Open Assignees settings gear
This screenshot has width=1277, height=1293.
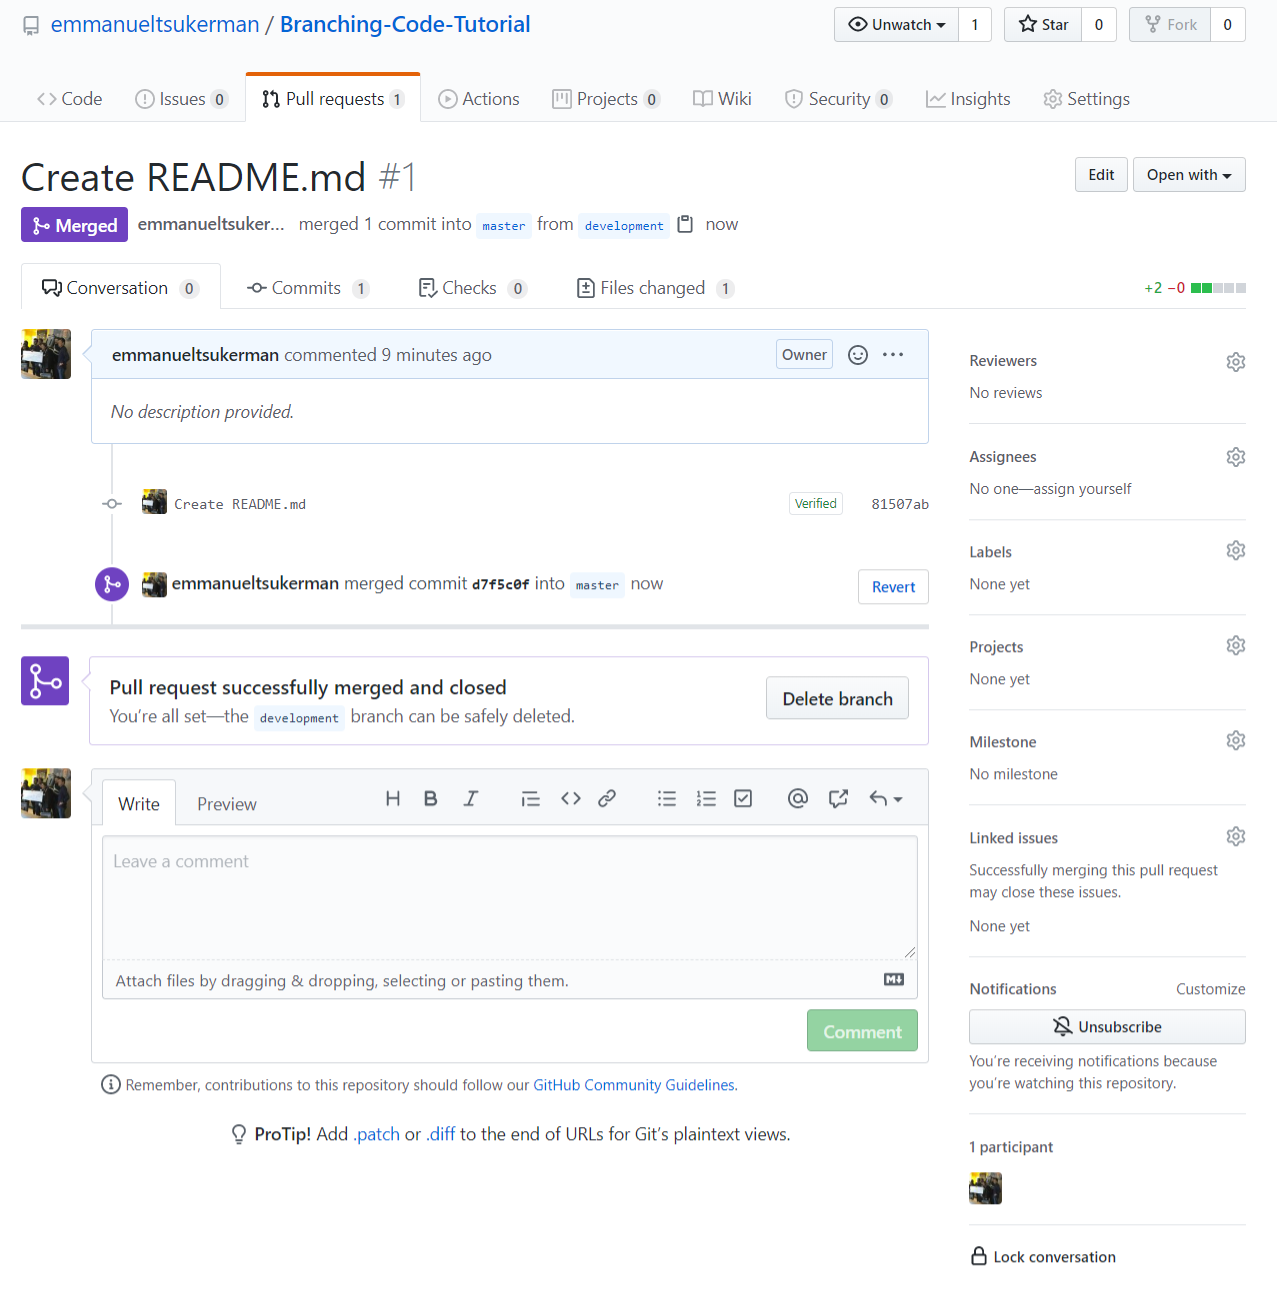tap(1236, 457)
